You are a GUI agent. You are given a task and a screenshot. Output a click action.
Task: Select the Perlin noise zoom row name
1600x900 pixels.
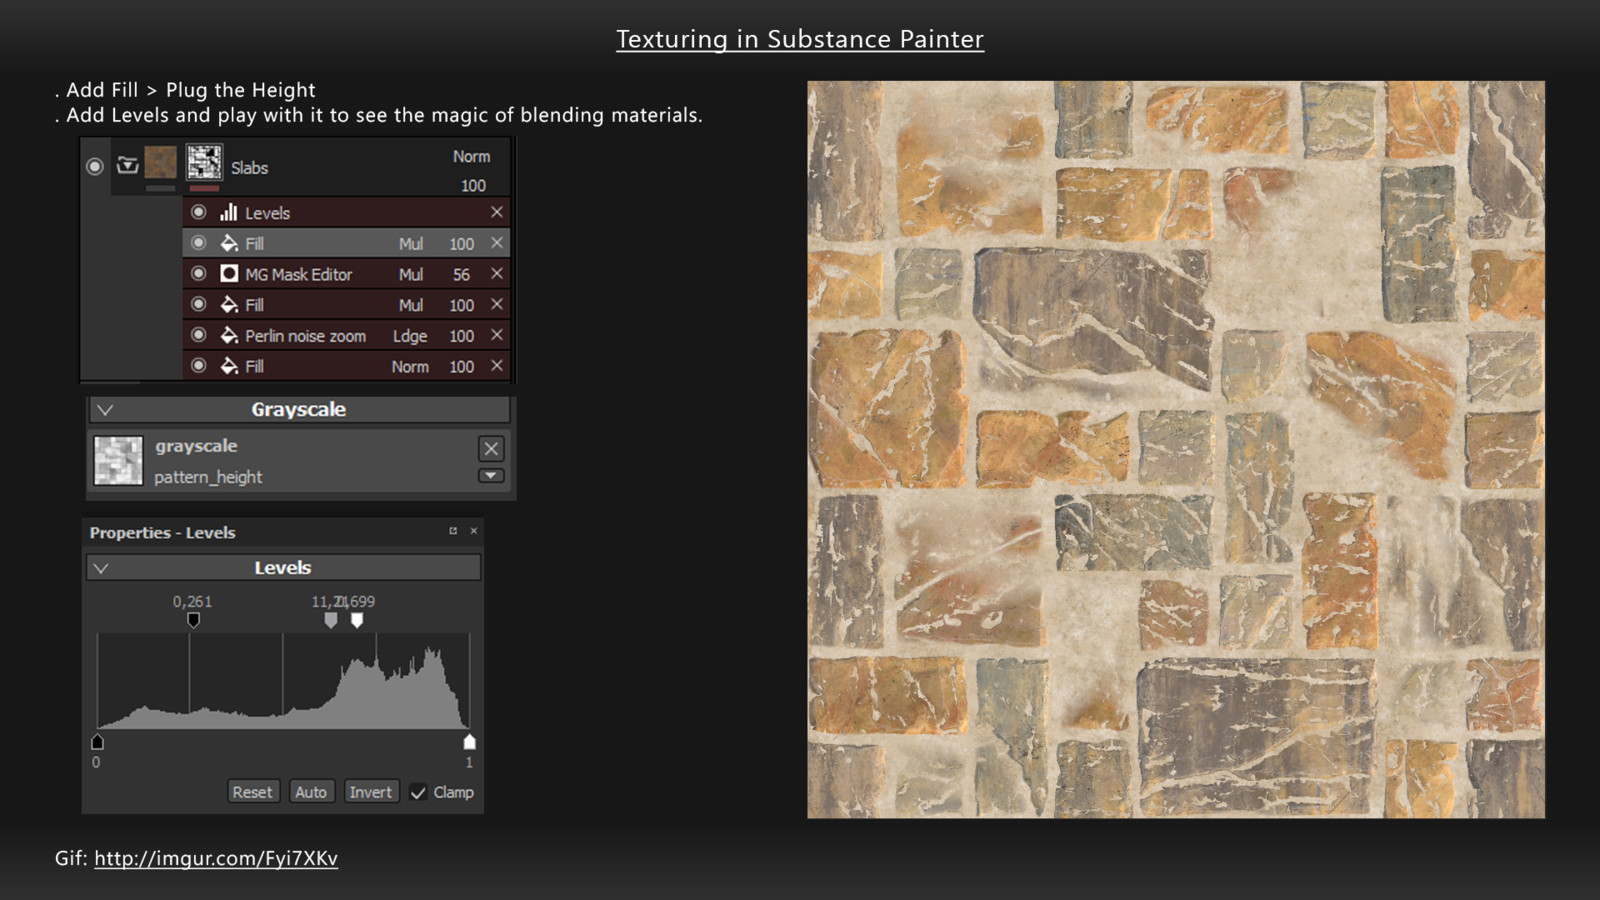[x=305, y=336]
